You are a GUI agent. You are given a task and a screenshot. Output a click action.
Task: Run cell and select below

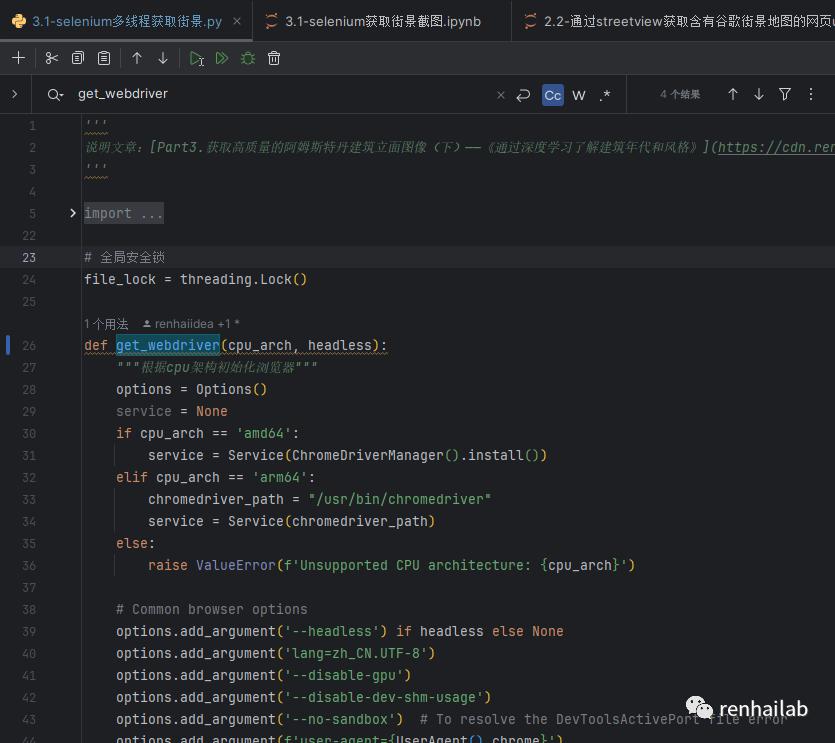click(197, 58)
